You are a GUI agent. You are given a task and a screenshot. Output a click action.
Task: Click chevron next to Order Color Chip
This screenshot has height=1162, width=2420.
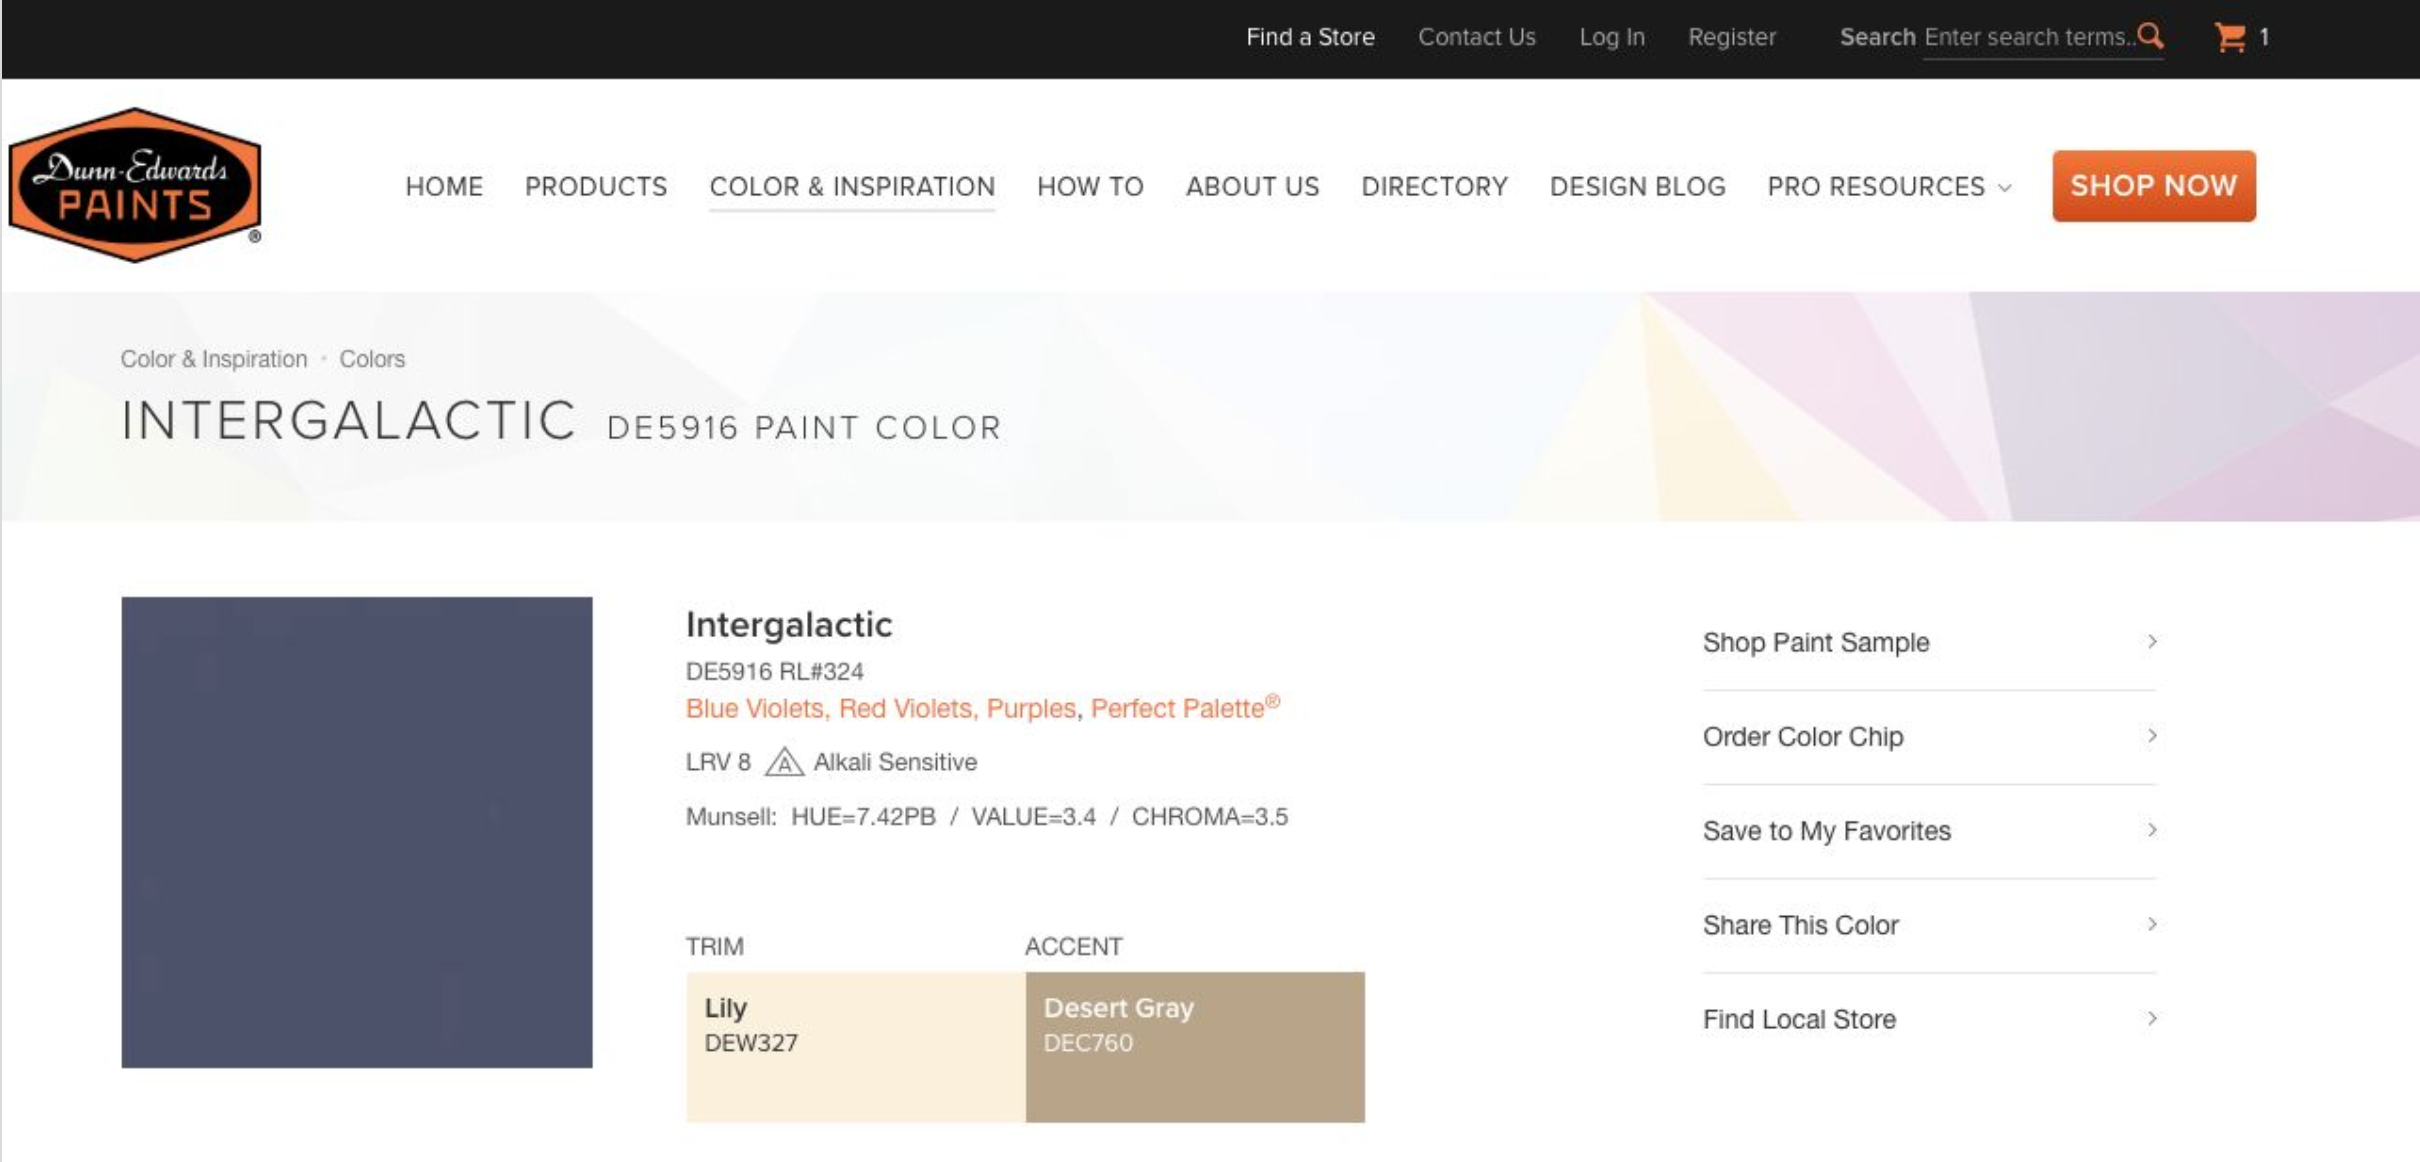tap(2151, 736)
